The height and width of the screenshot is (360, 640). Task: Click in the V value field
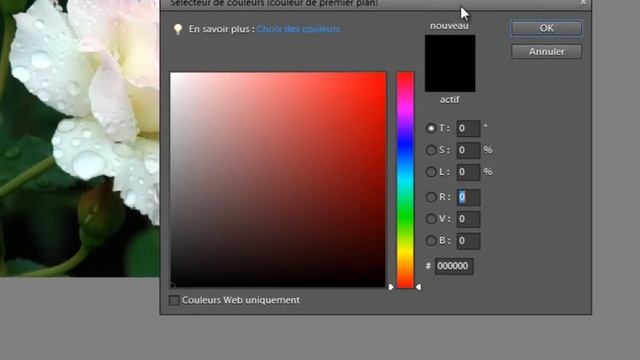point(468,219)
